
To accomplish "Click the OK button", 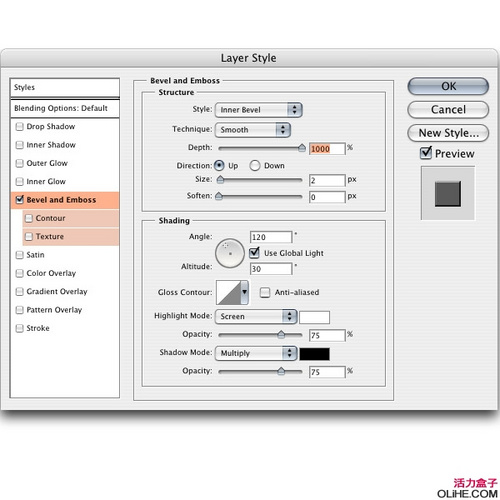I will (448, 86).
